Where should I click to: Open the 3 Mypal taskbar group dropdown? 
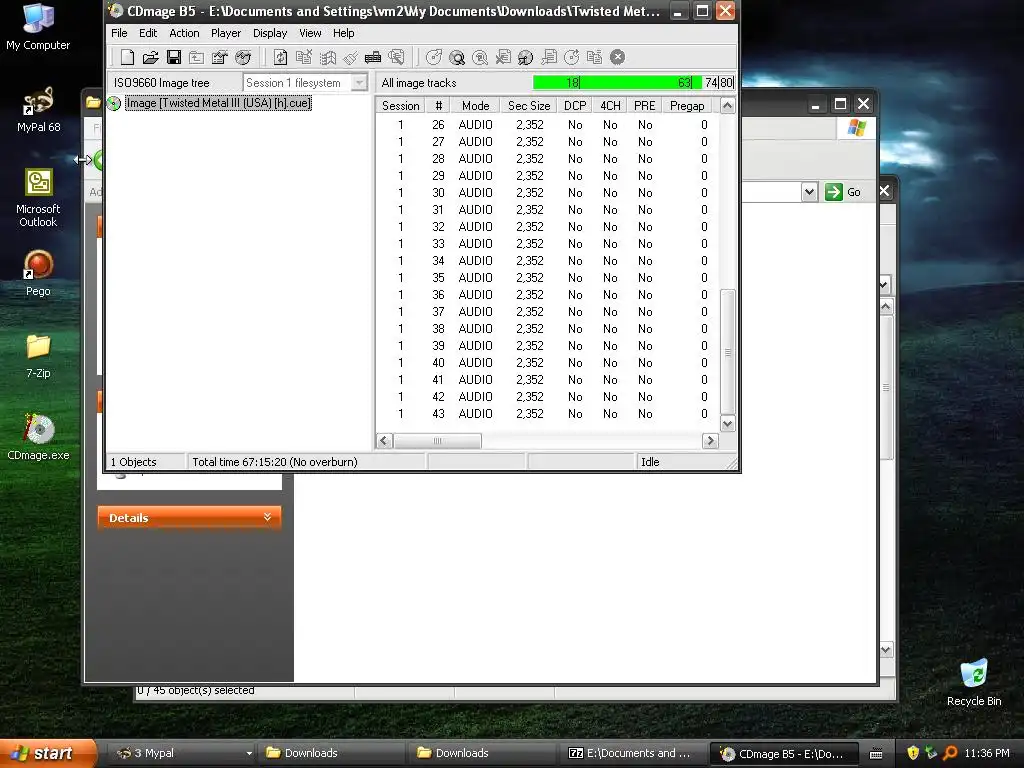point(249,754)
